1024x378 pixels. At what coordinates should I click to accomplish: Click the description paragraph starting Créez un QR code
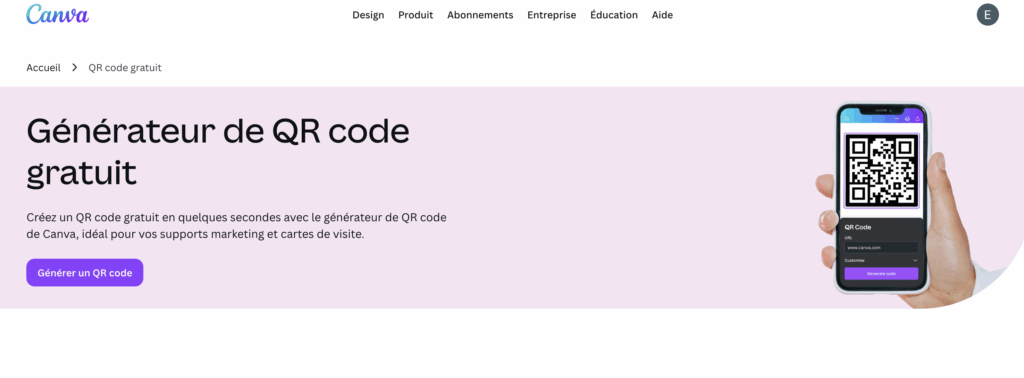[236, 225]
